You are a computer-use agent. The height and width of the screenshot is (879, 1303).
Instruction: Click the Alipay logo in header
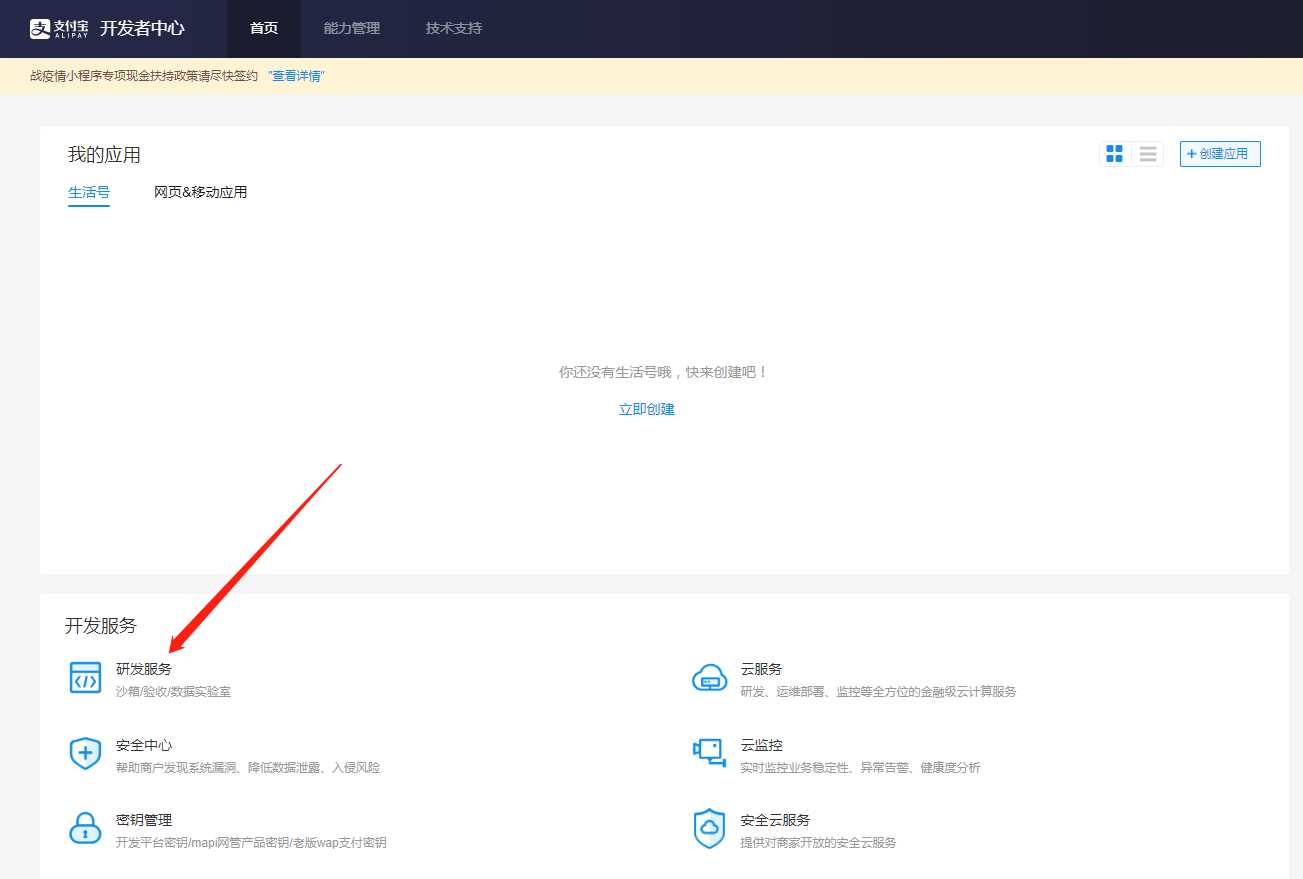point(59,28)
